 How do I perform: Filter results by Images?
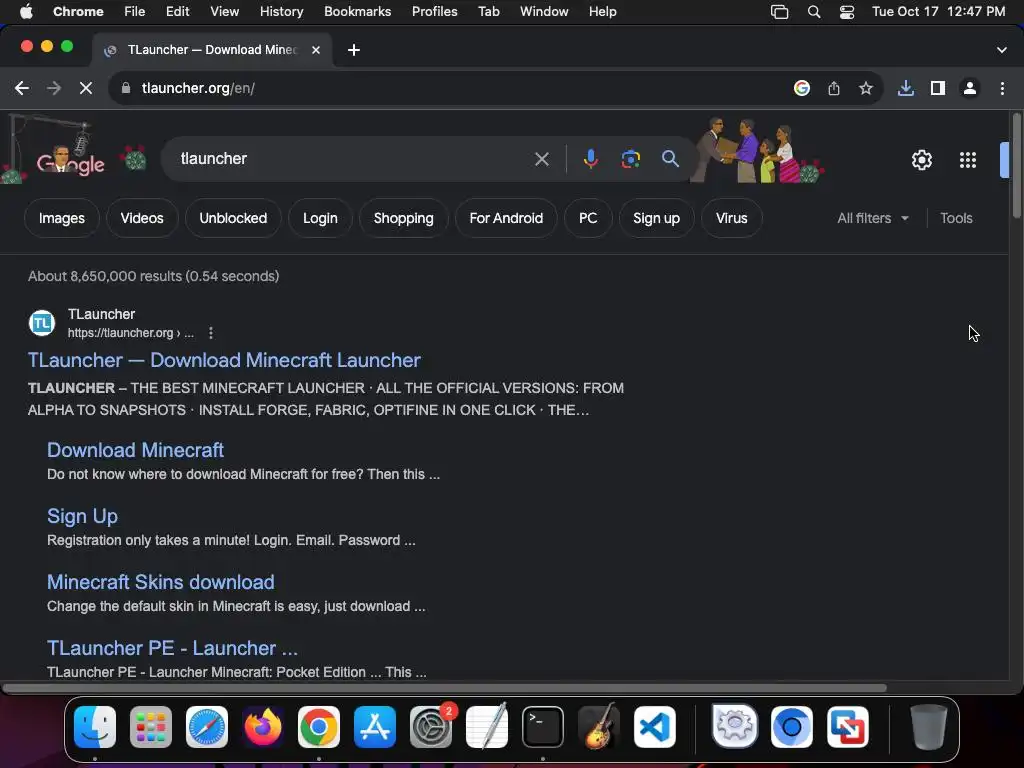coord(61,218)
